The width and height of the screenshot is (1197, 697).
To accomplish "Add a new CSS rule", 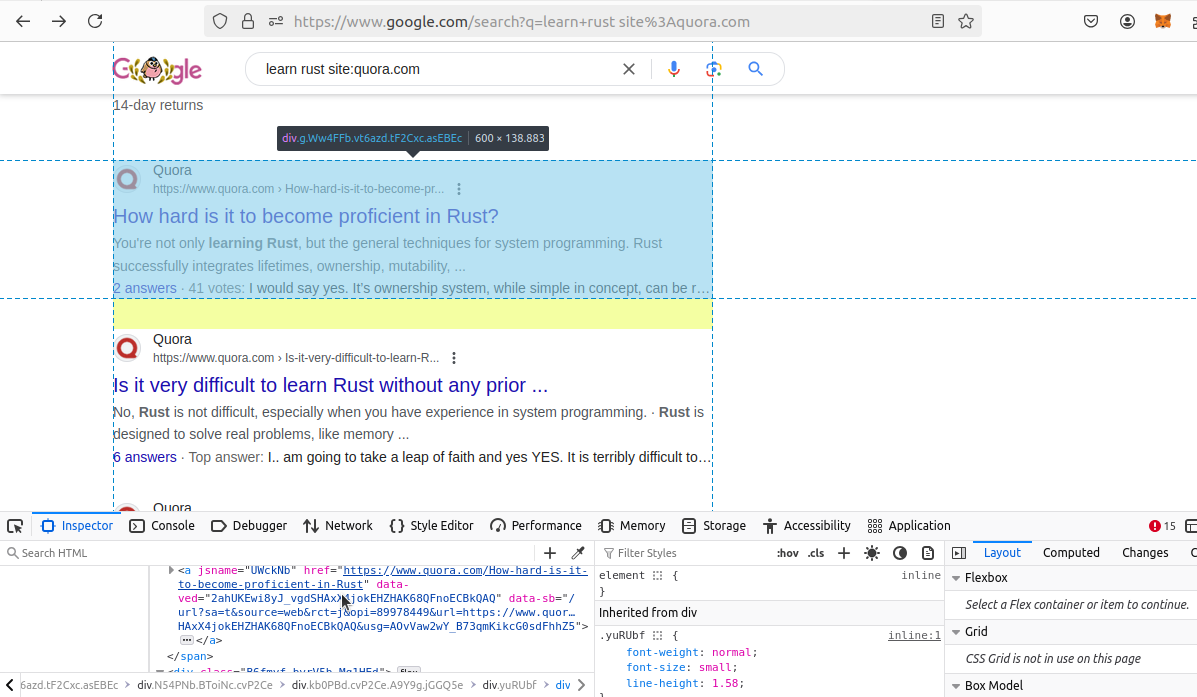I will click(x=844, y=553).
